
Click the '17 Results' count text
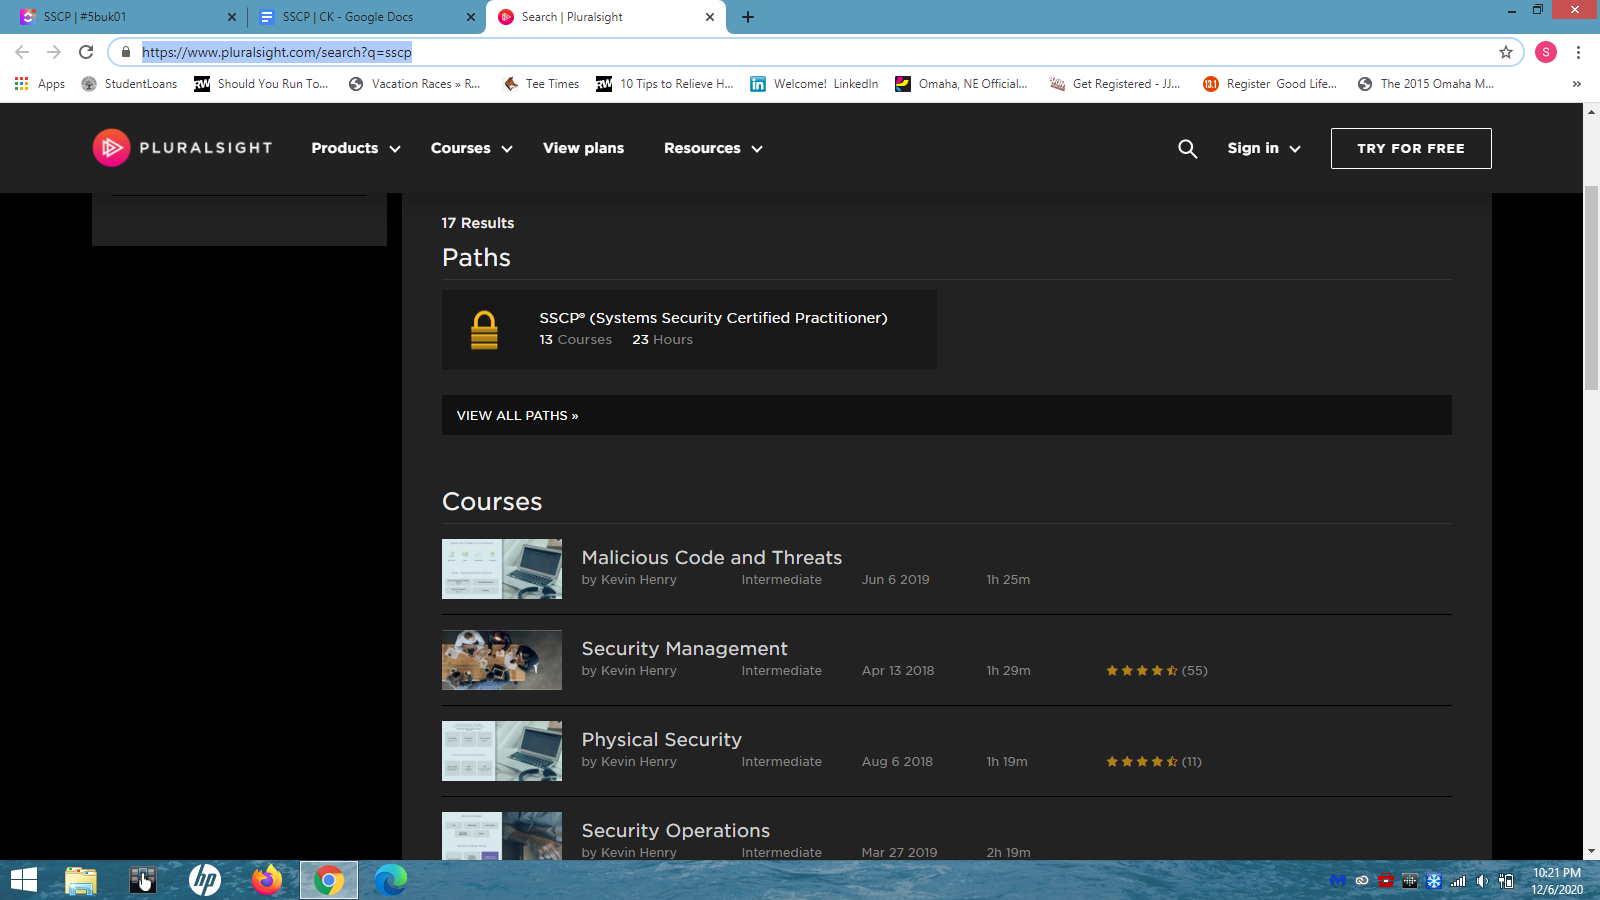[478, 223]
